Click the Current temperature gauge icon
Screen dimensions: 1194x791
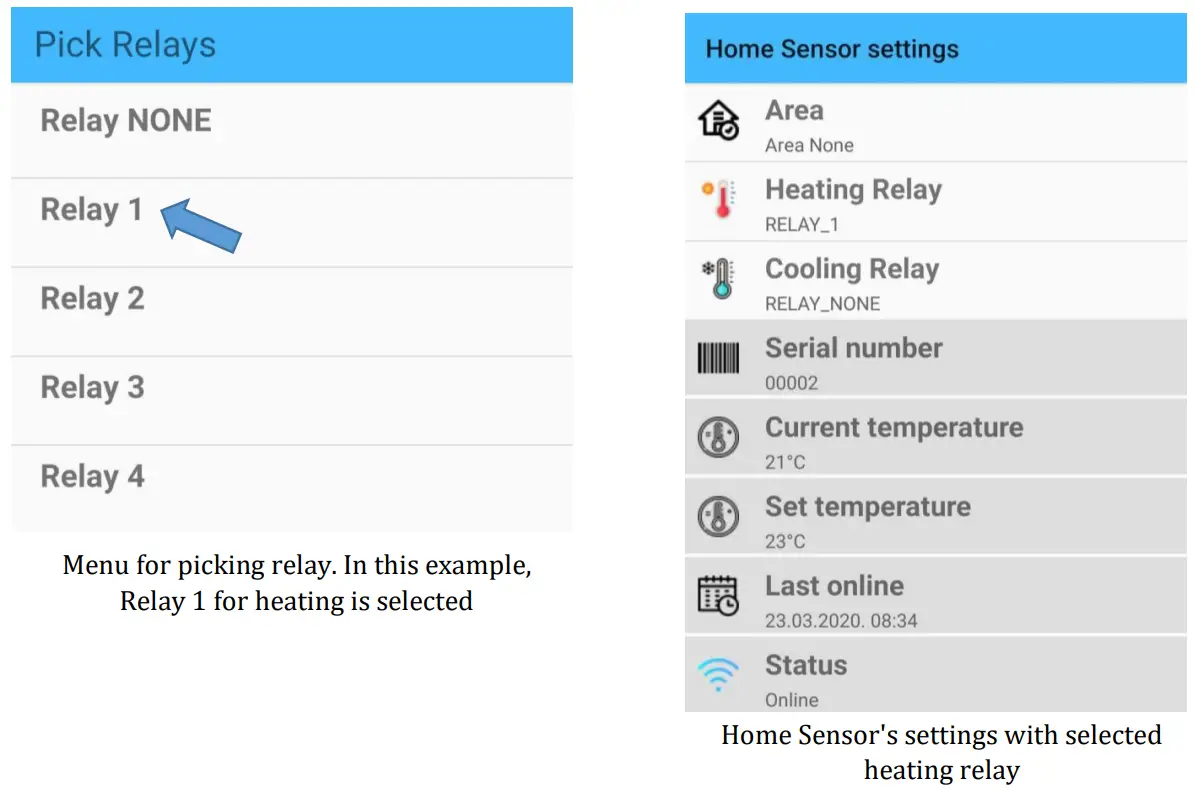pos(717,437)
